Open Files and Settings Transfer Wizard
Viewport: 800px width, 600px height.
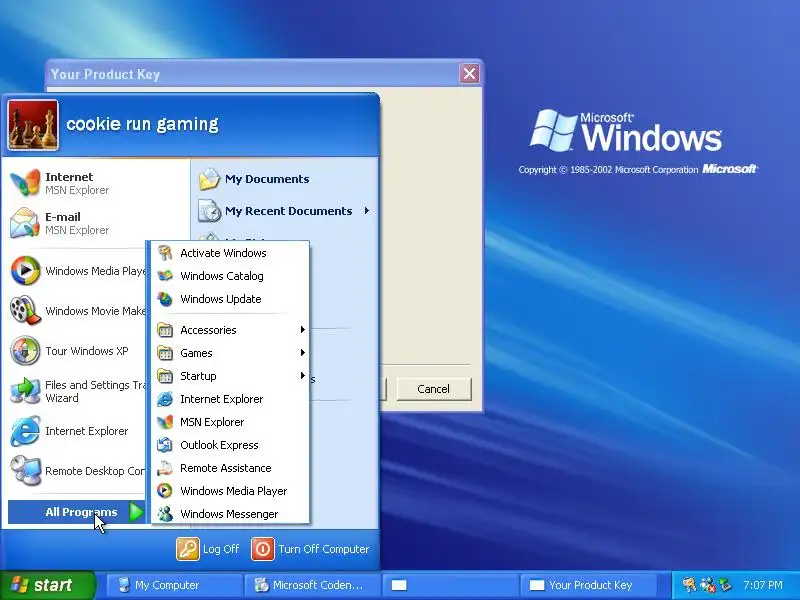pyautogui.click(x=77, y=391)
